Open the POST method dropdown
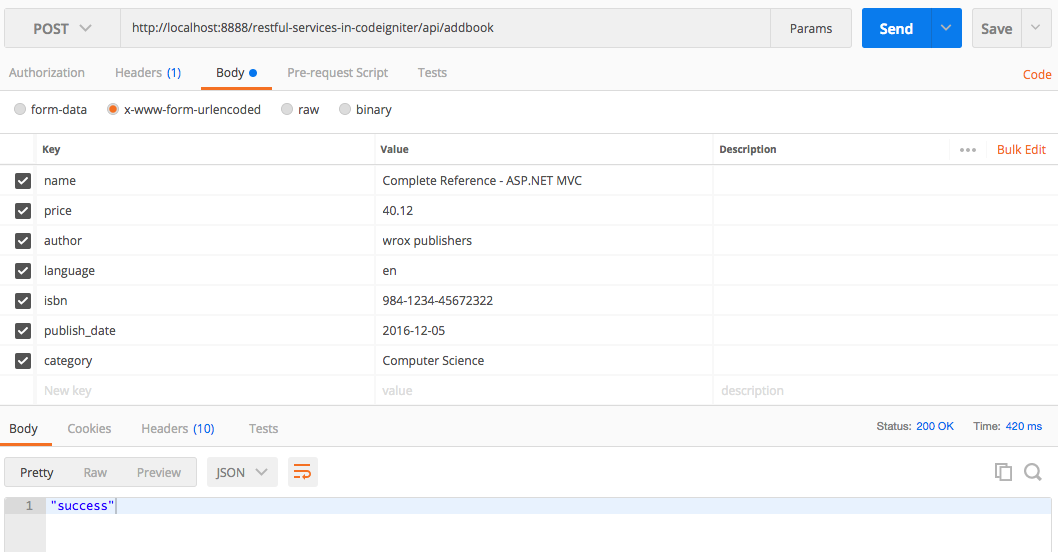Viewport: 1058px width, 552px height. 62,29
